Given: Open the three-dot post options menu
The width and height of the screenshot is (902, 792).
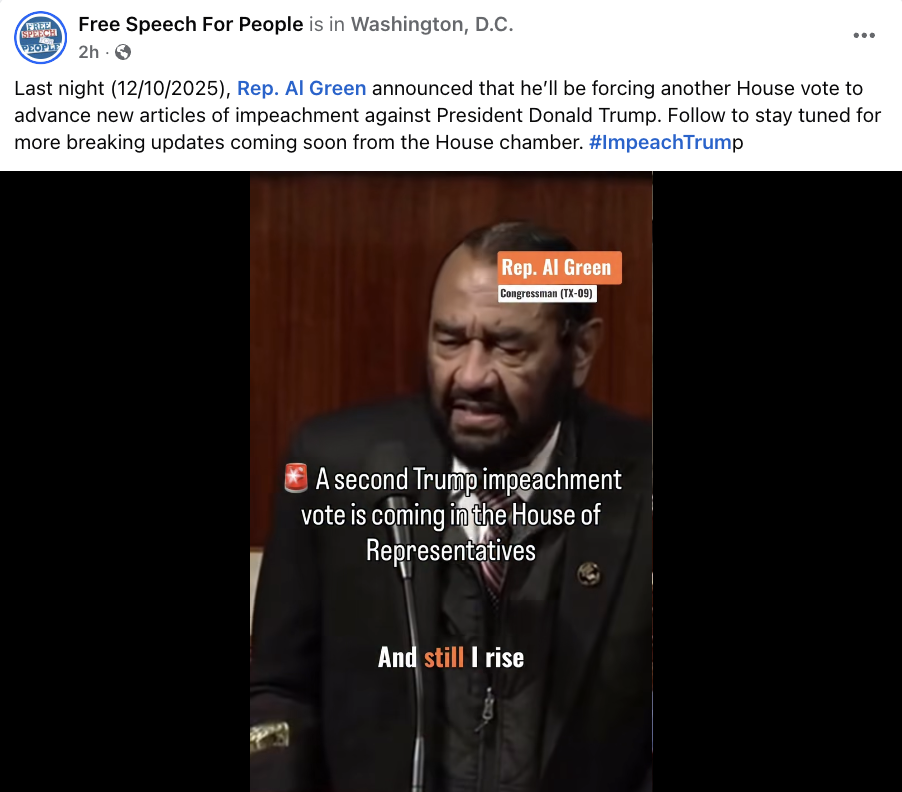Looking at the screenshot, I should (x=864, y=36).
